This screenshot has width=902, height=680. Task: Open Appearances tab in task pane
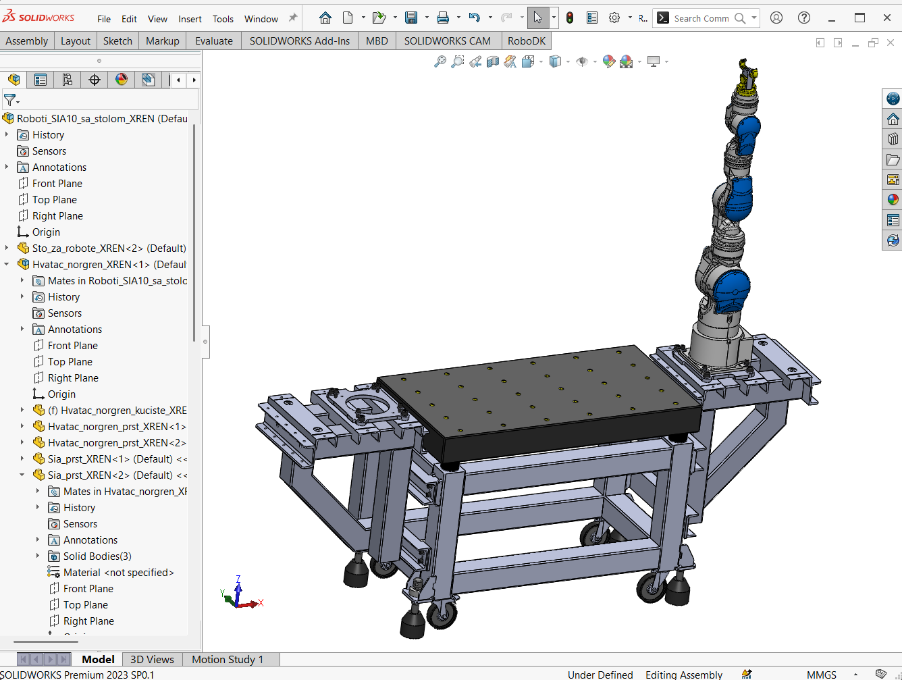pyautogui.click(x=893, y=200)
